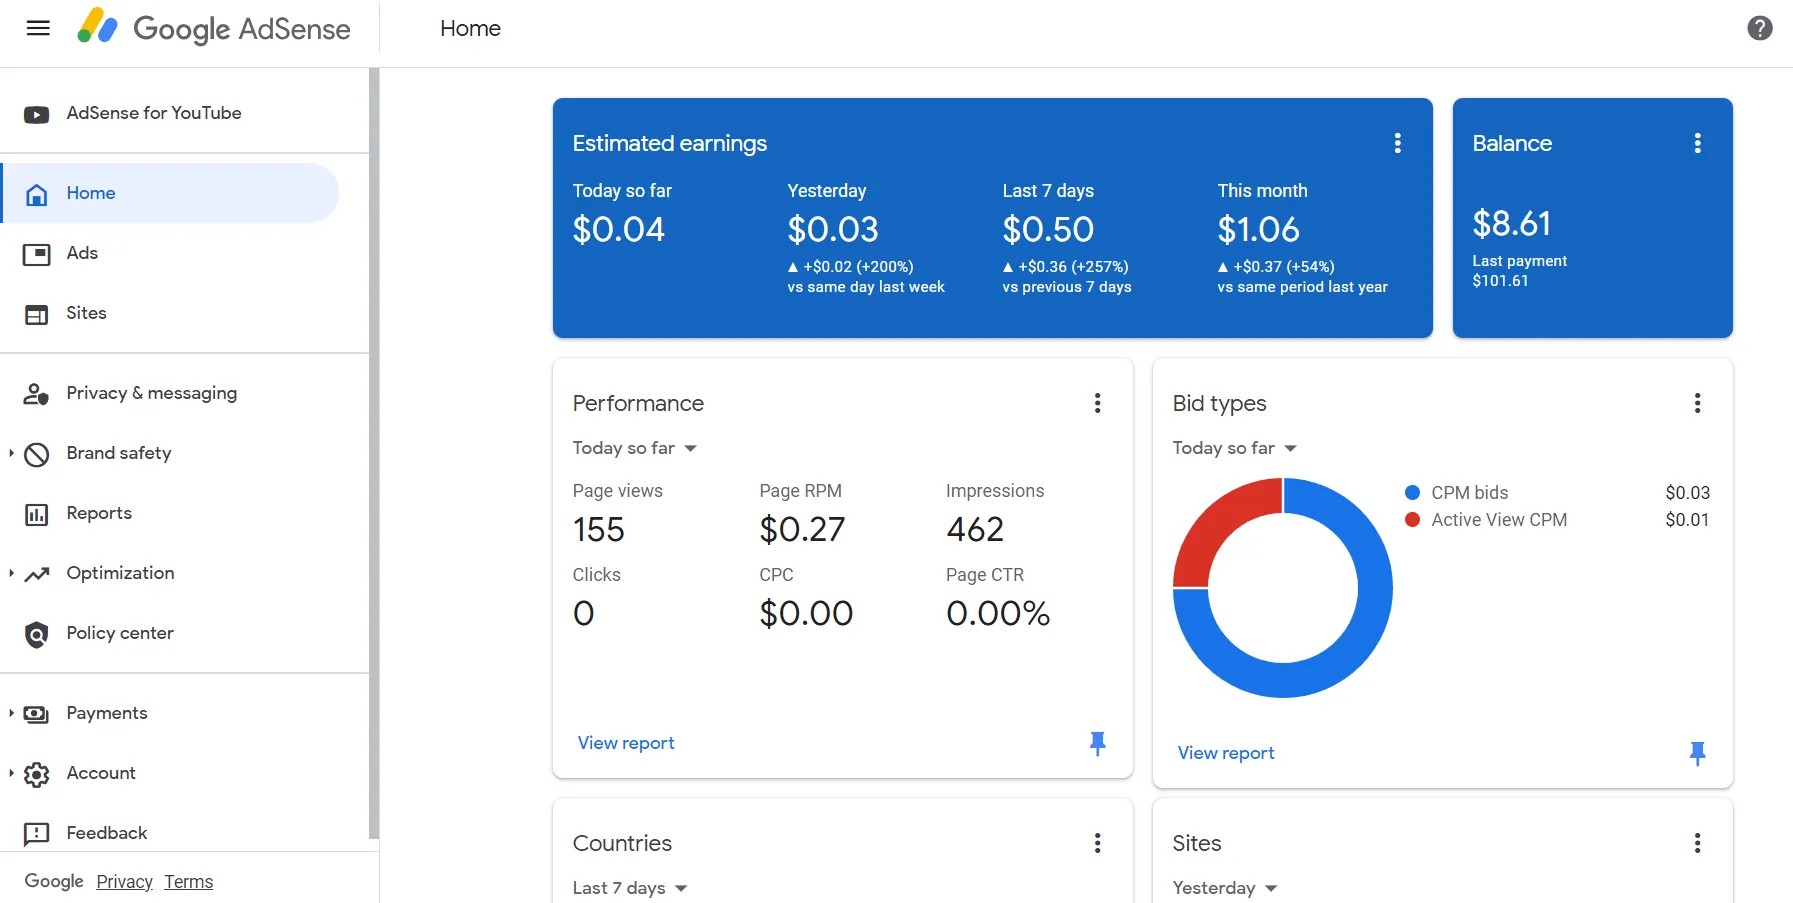Click the This month $1.06 earnings value

pos(1258,230)
